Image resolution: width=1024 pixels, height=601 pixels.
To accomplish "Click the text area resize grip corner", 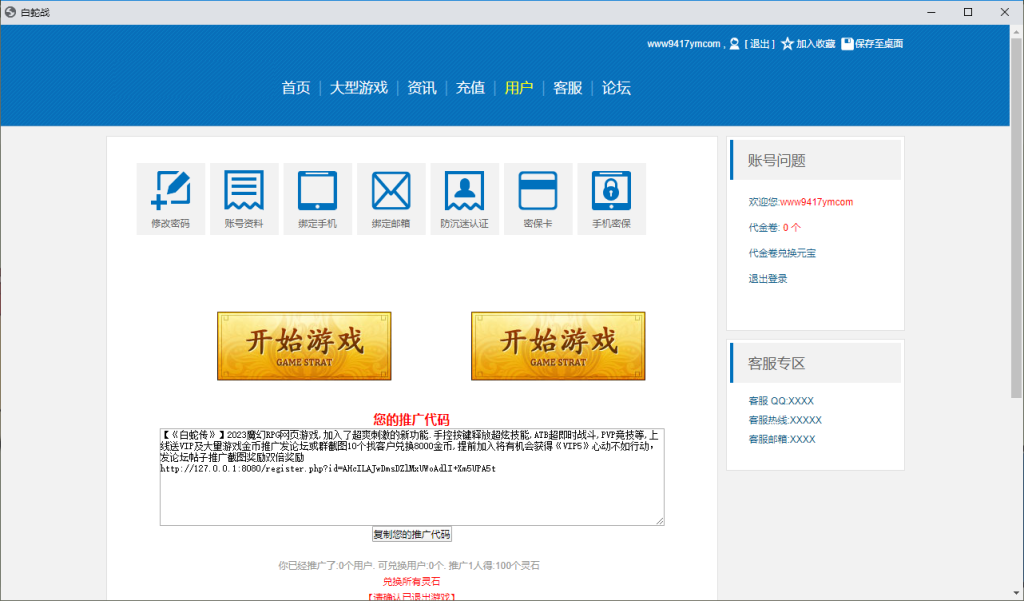I will (x=660, y=521).
